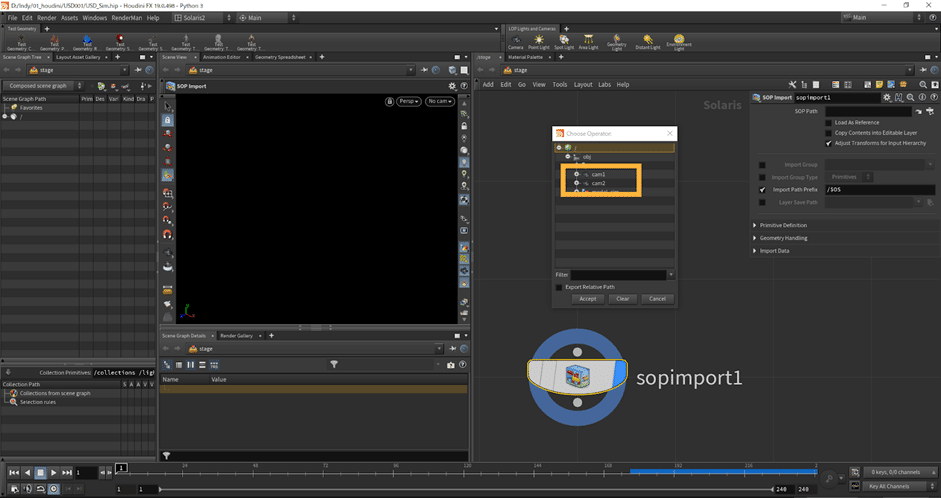Add a Point Light from the shelf
This screenshot has height=498, width=941.
pos(538,41)
